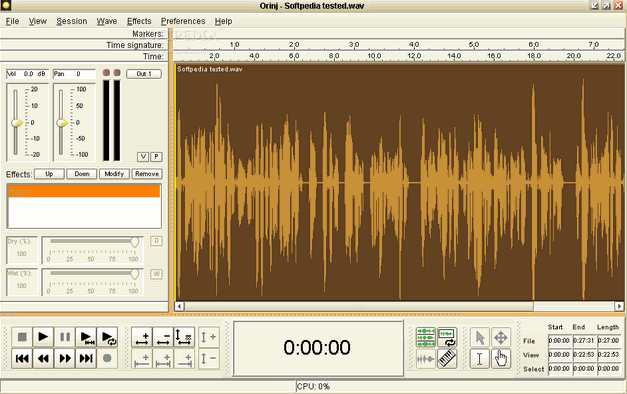Open the Out 1 output selector
627x394 pixels.
(144, 74)
